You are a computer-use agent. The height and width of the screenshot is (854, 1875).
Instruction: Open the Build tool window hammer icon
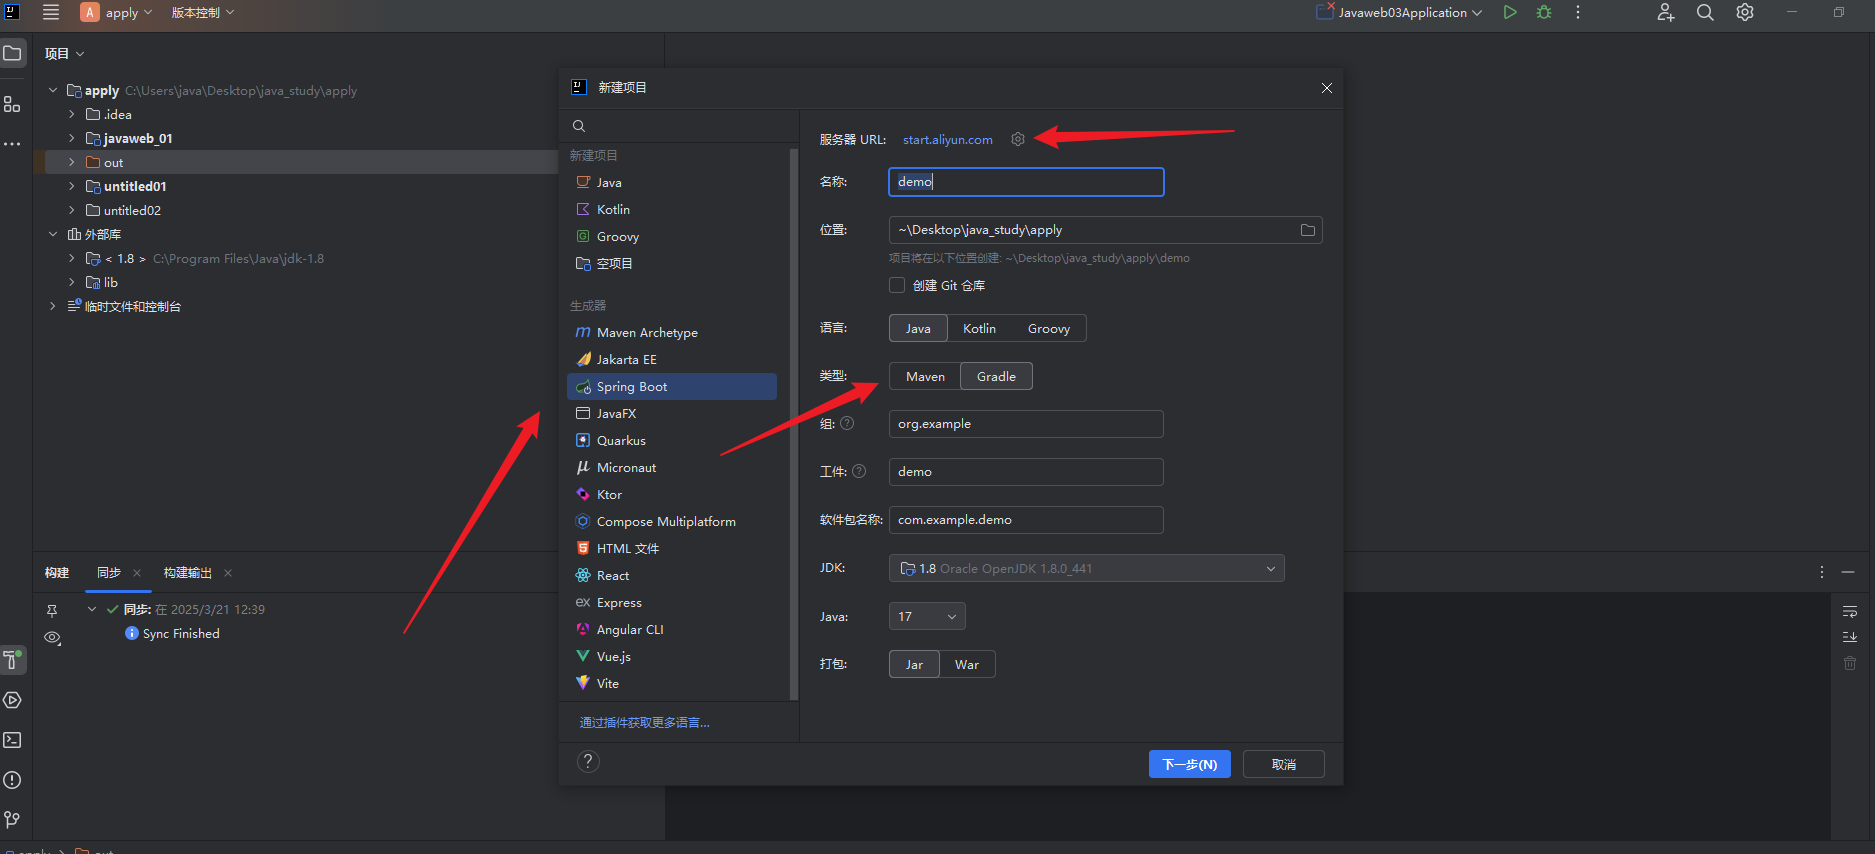(x=12, y=659)
